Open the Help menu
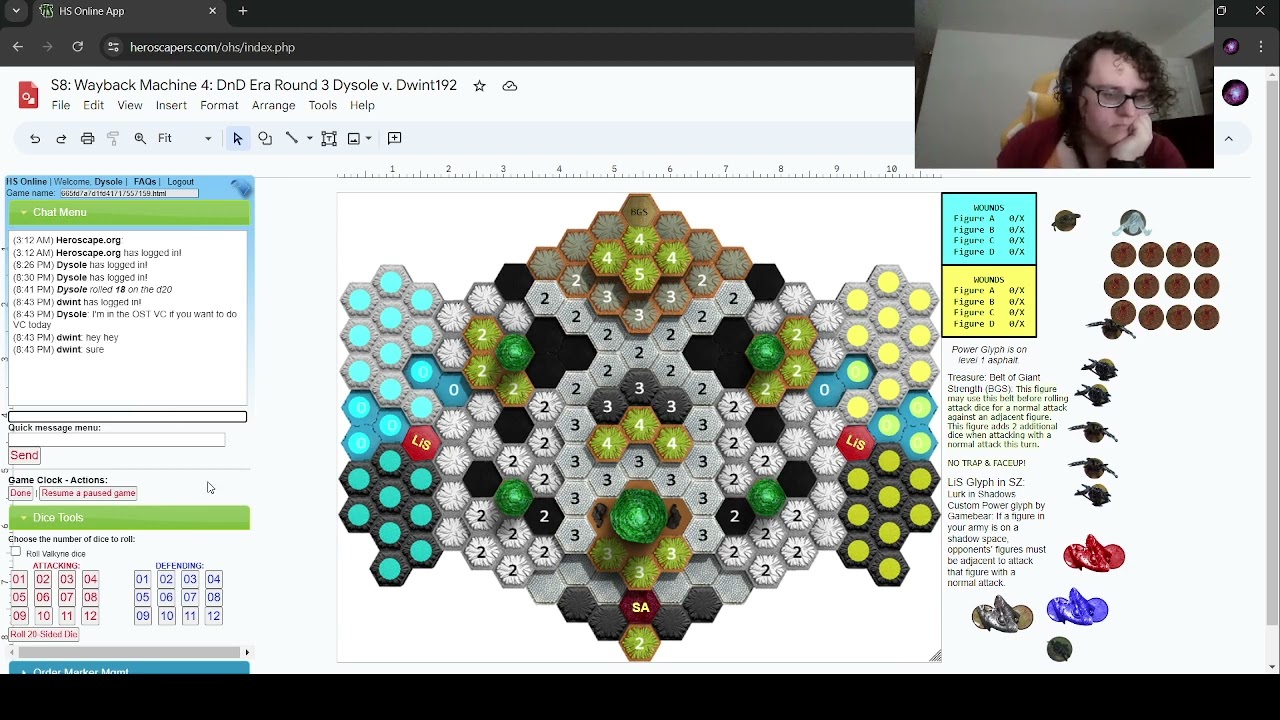 [362, 105]
